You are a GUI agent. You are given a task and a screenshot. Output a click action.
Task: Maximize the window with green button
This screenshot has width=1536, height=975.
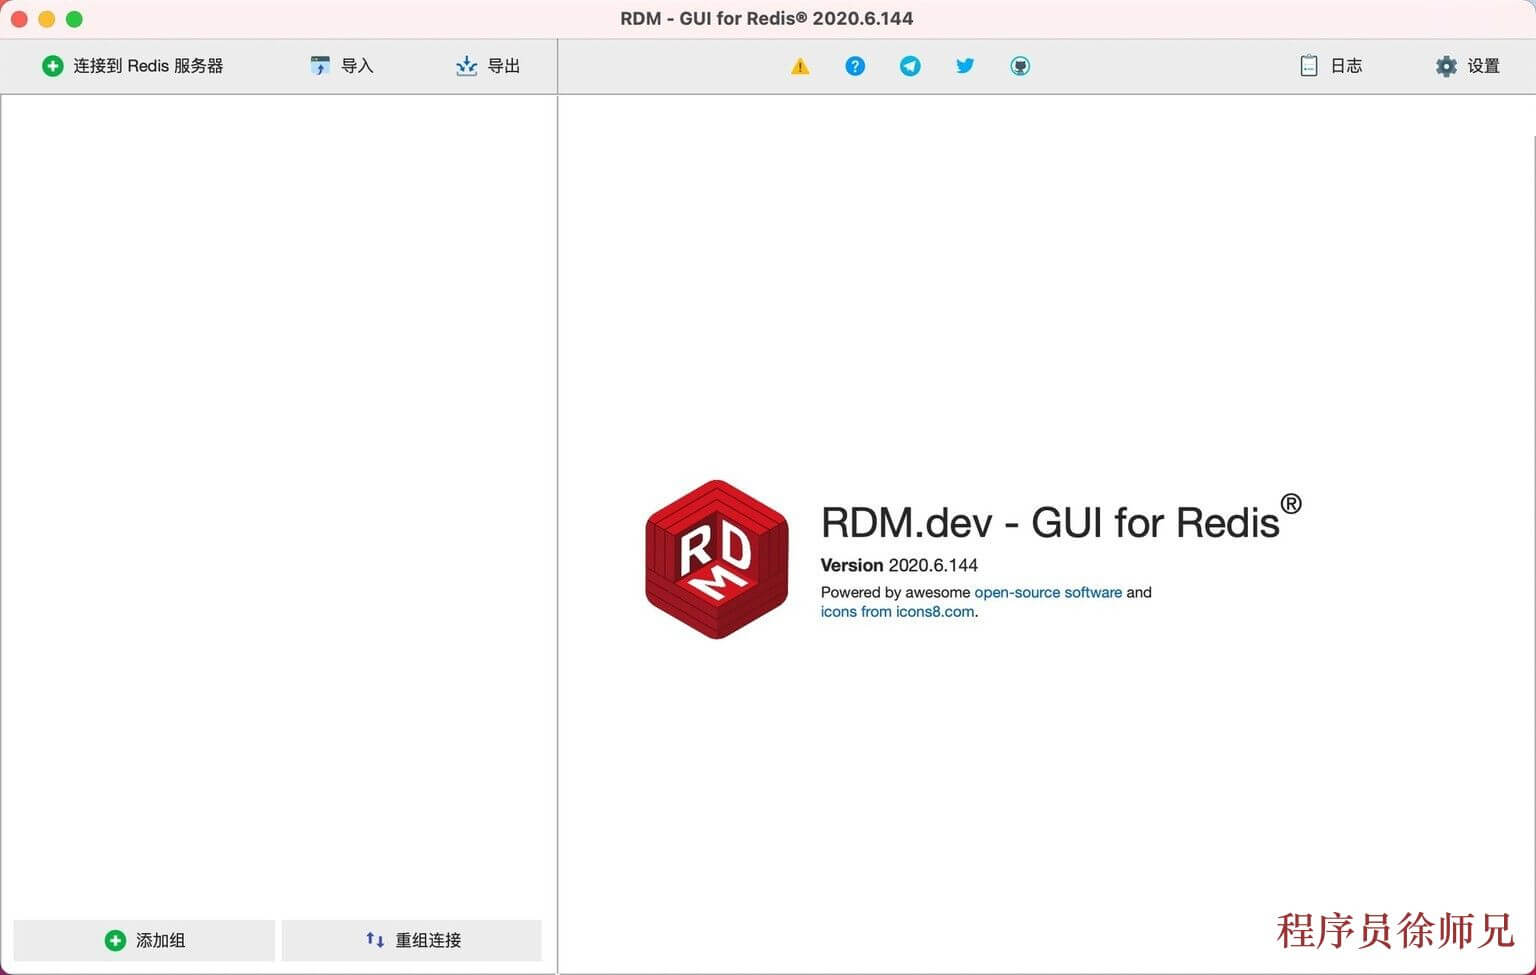(x=74, y=19)
